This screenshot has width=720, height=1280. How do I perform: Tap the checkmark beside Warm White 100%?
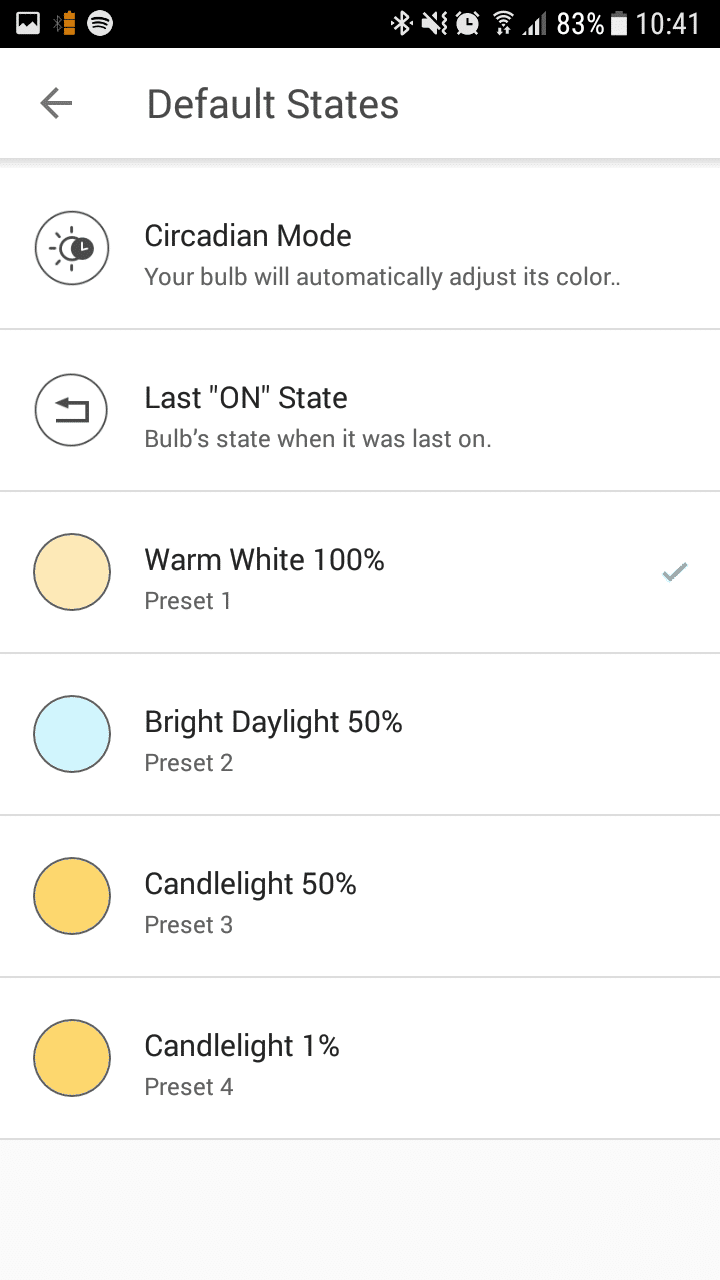[x=675, y=572]
